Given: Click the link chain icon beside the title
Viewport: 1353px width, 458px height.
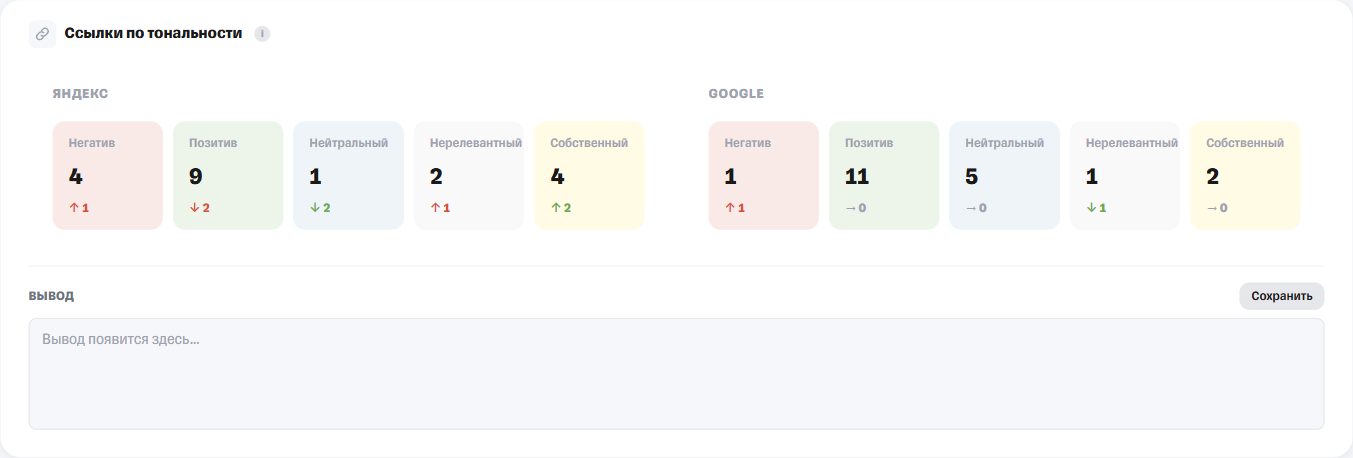Looking at the screenshot, I should click(x=43, y=33).
